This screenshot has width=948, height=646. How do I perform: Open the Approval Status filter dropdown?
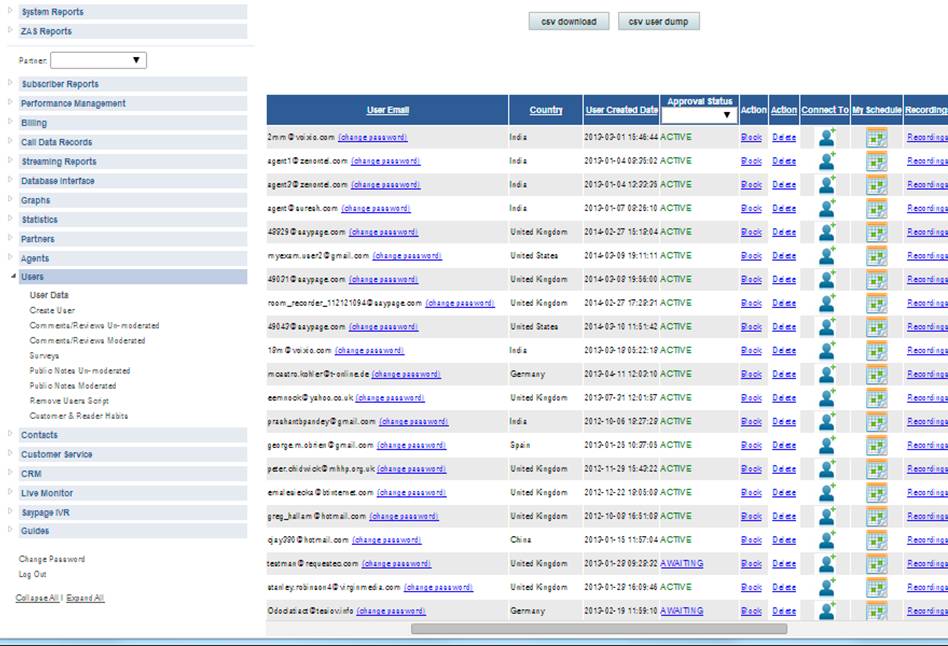click(698, 115)
